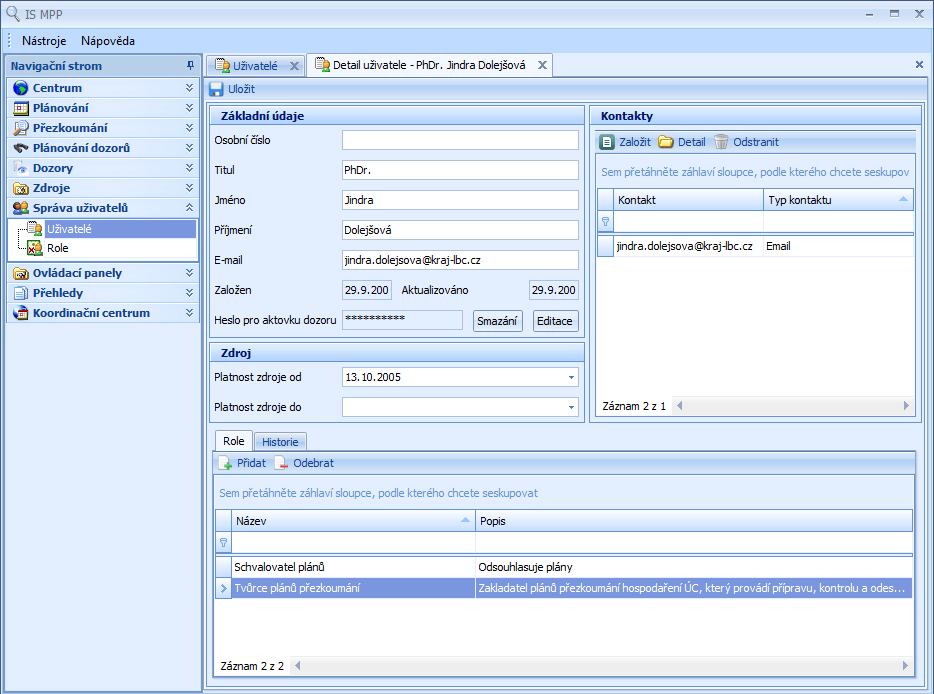Click the Plánování dozorů handshake icon
The image size is (934, 694).
coord(21,148)
